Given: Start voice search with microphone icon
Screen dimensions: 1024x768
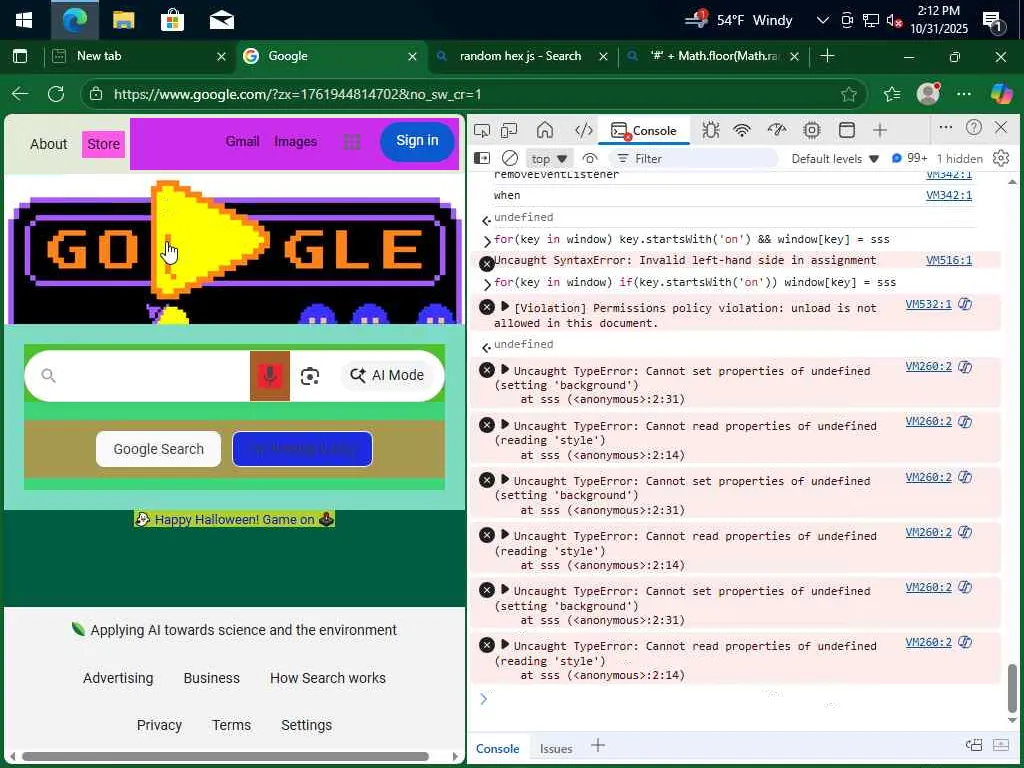Looking at the screenshot, I should [x=270, y=376].
